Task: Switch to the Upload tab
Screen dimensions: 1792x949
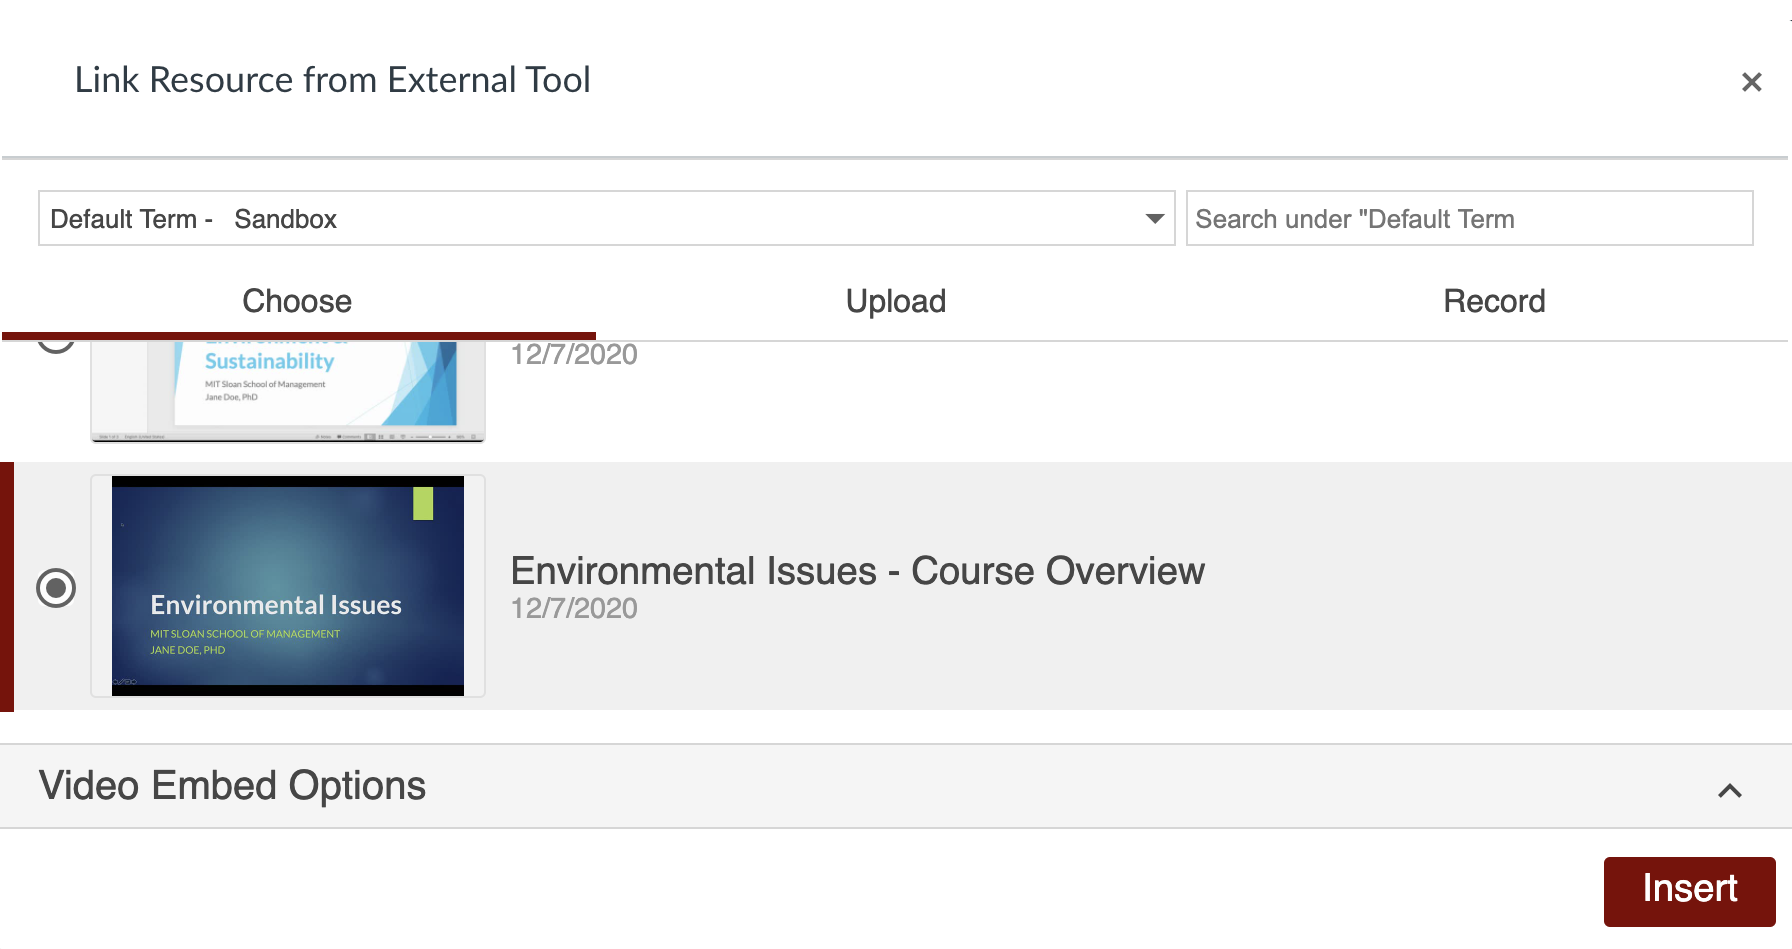Action: [896, 301]
